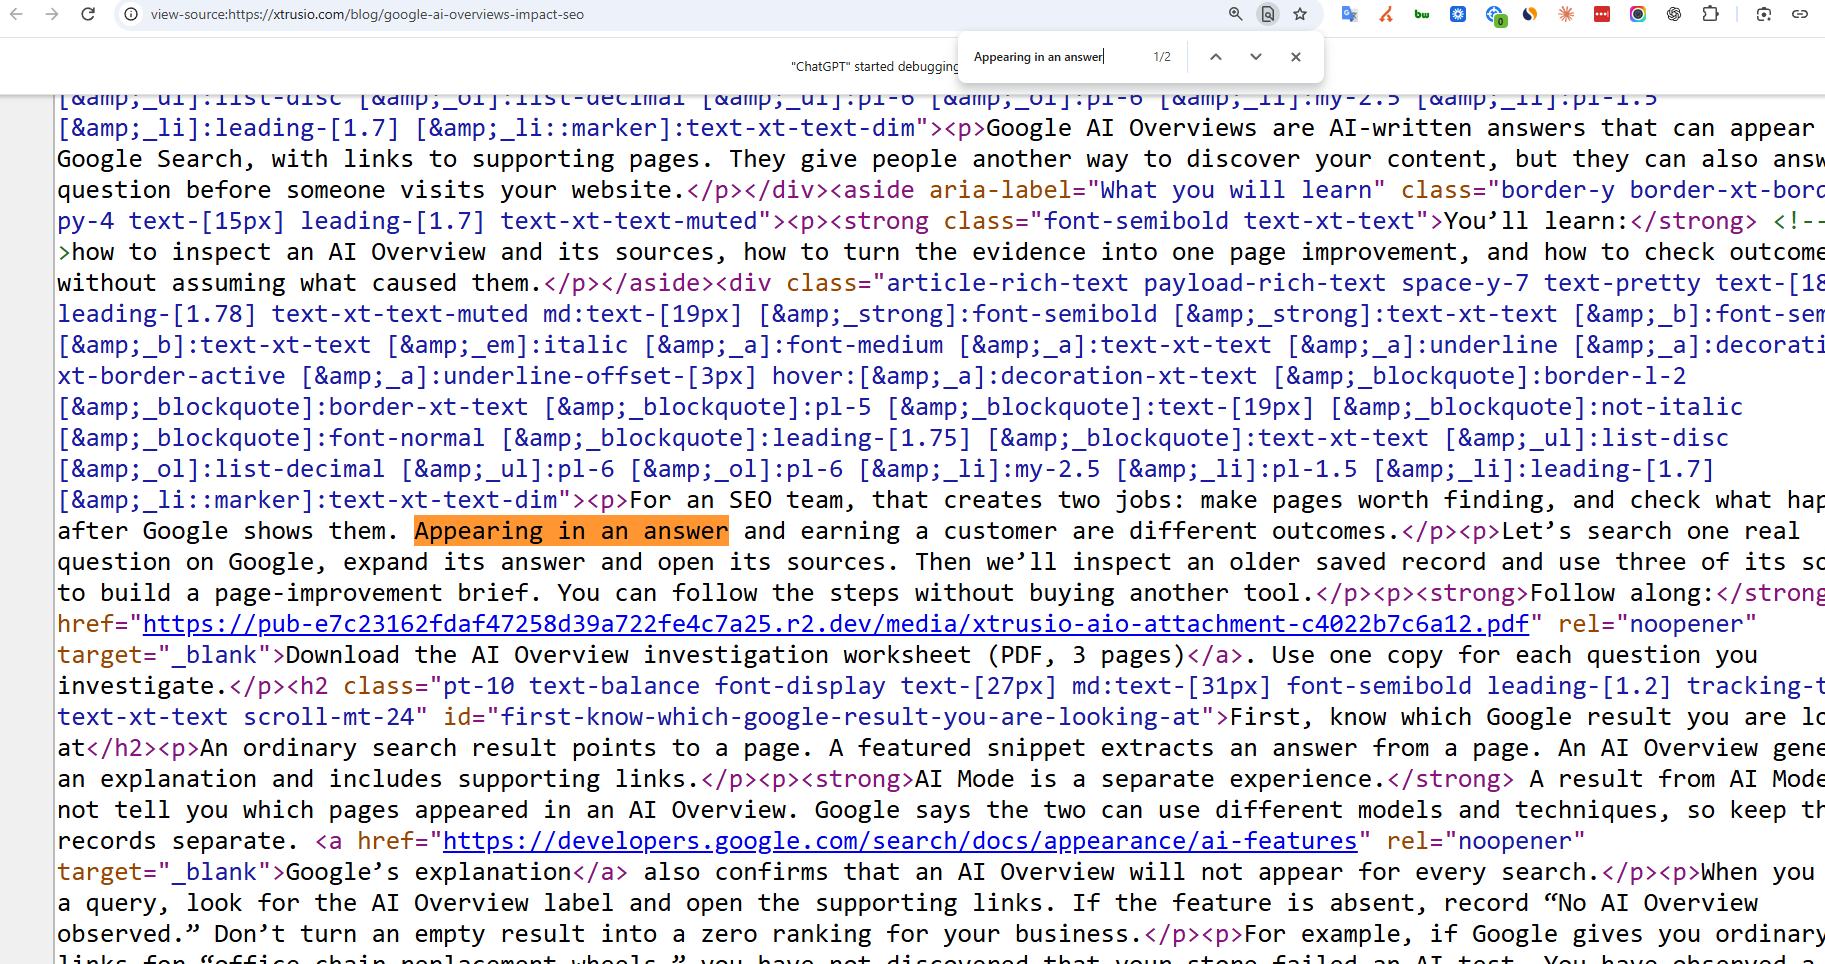Open the ChatGPT extension icon
Viewport: 1825px width, 964px height.
pos(1674,14)
